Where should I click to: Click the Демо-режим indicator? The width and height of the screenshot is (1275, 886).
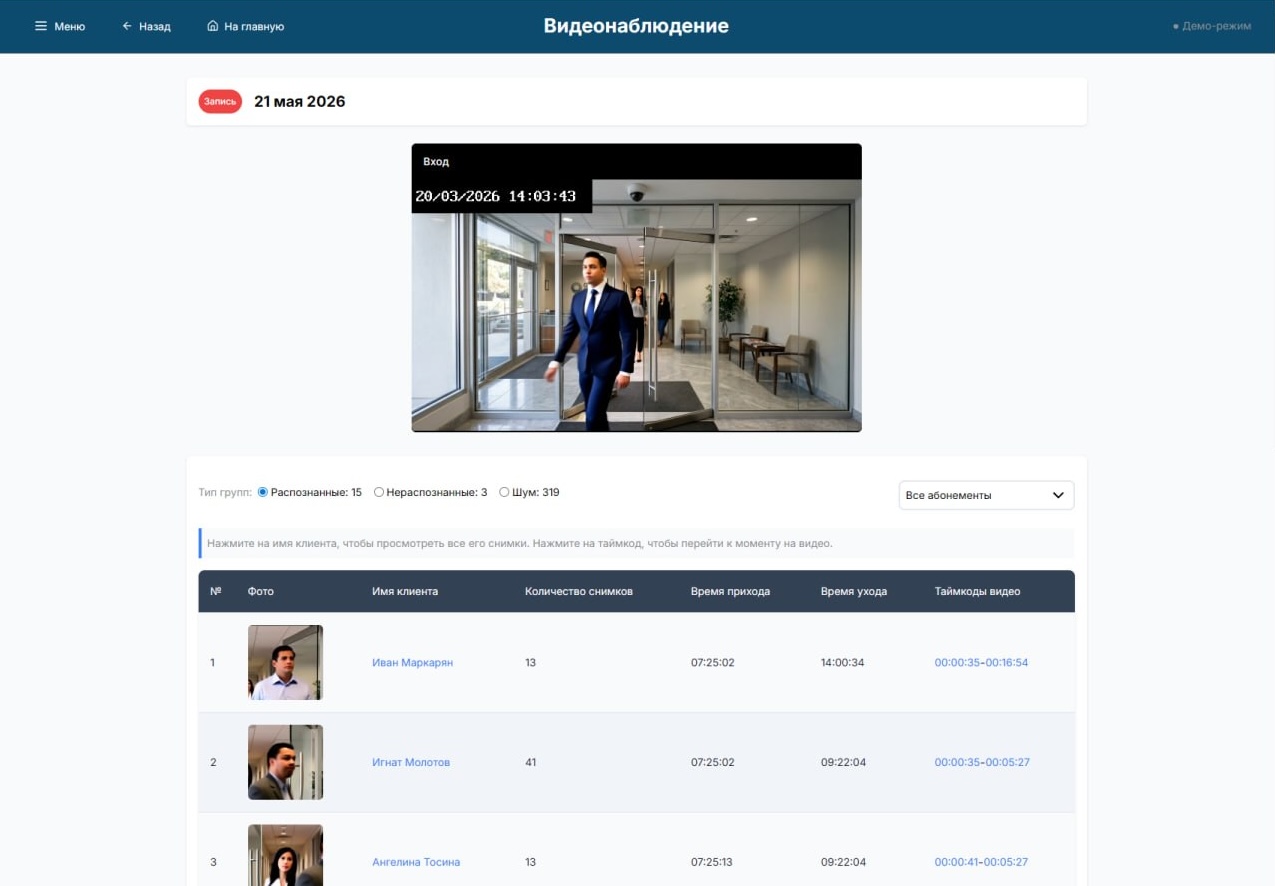tap(1212, 26)
